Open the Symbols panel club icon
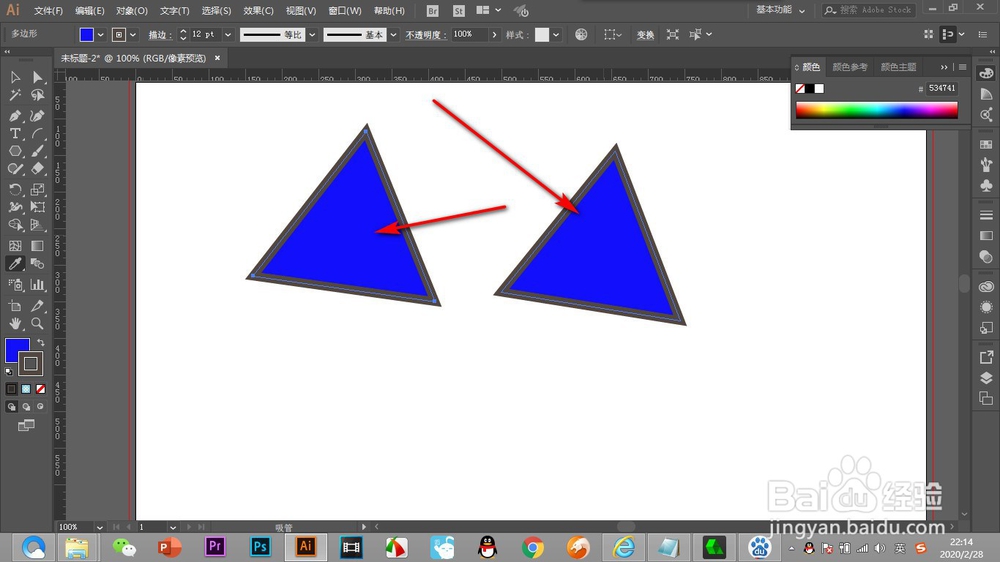Image resolution: width=1000 pixels, height=562 pixels. click(x=986, y=185)
